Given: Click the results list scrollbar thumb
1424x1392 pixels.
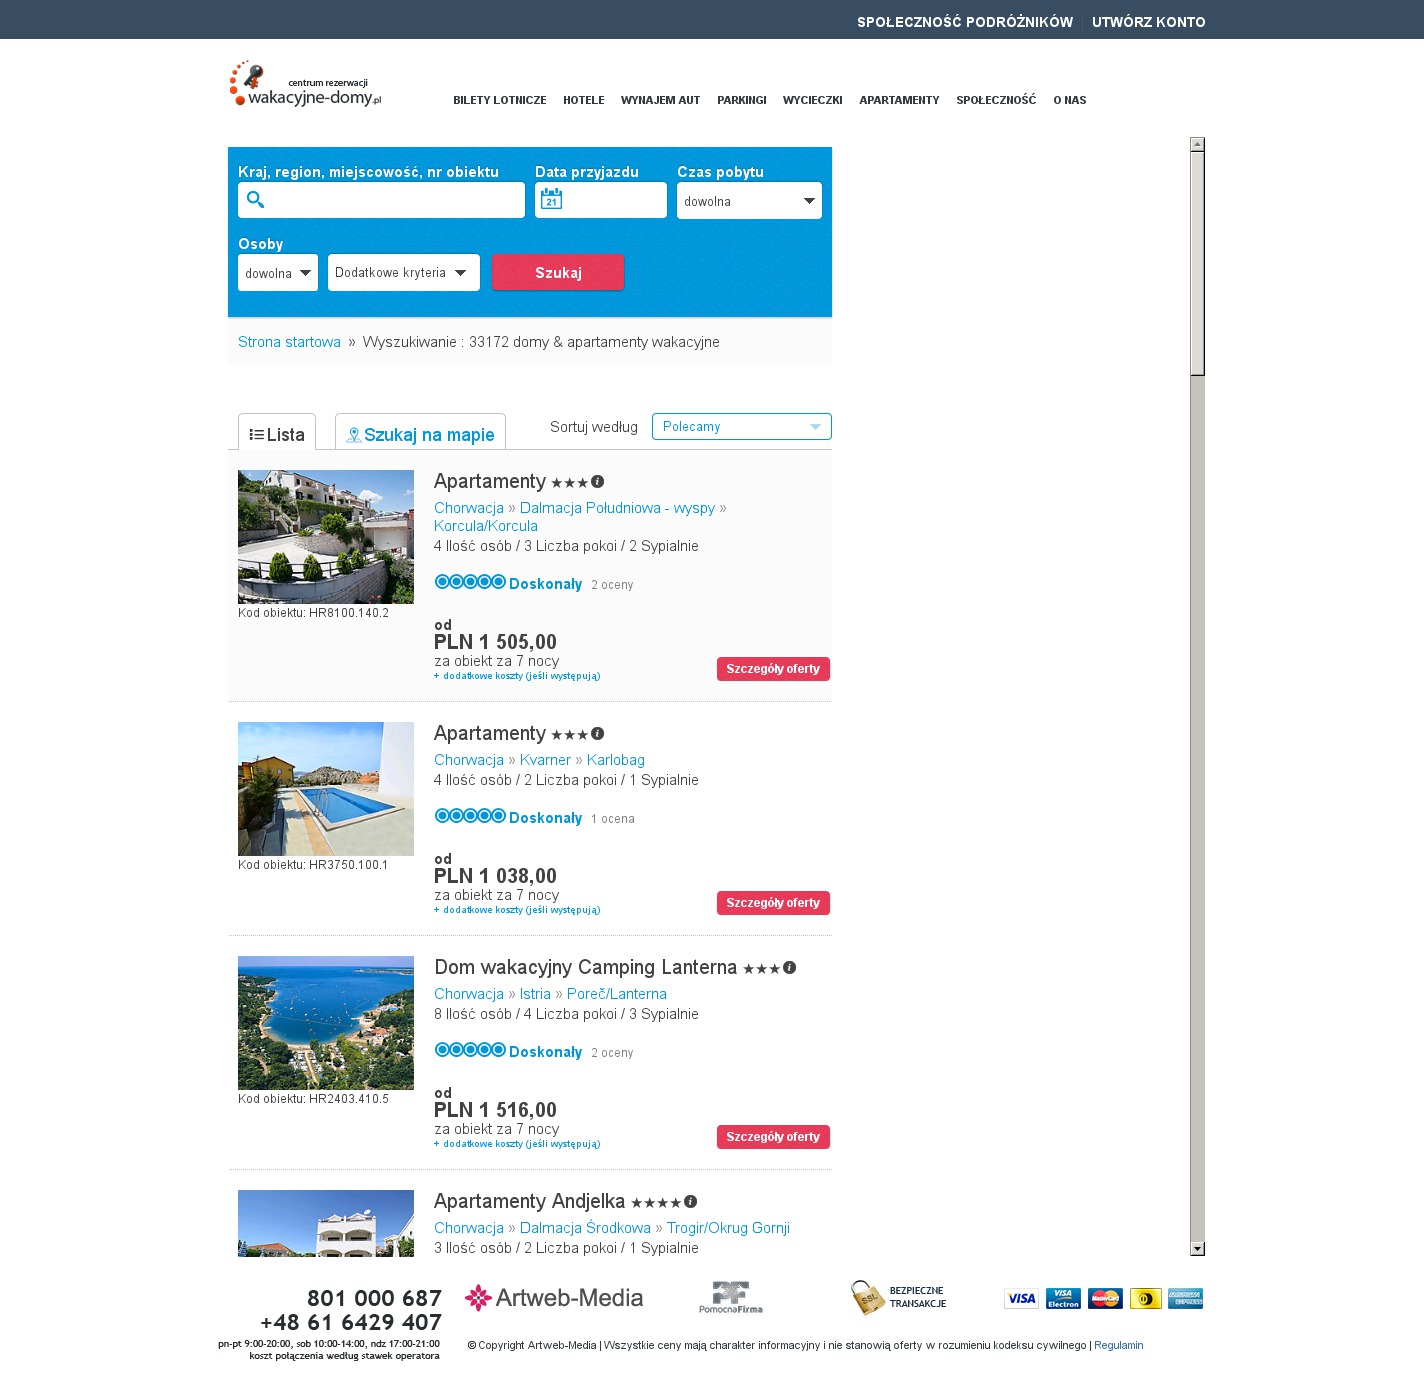Looking at the screenshot, I should point(1197,264).
